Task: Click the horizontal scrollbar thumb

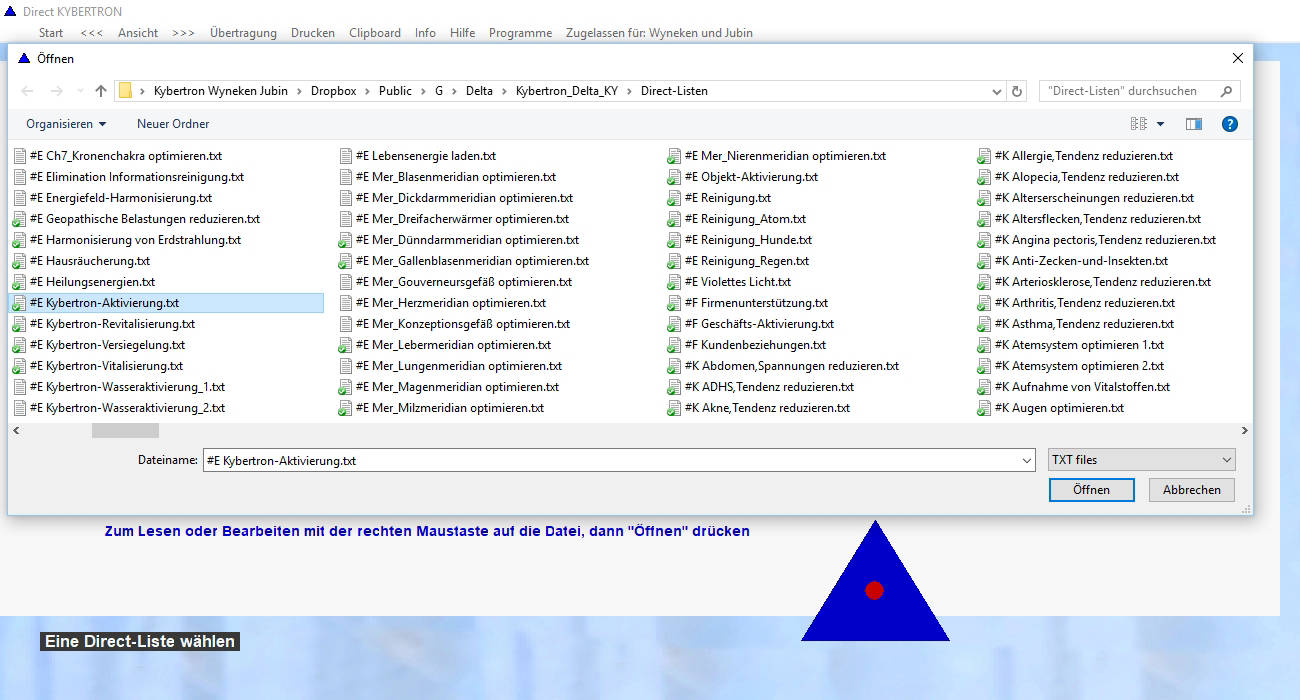Action: point(125,431)
